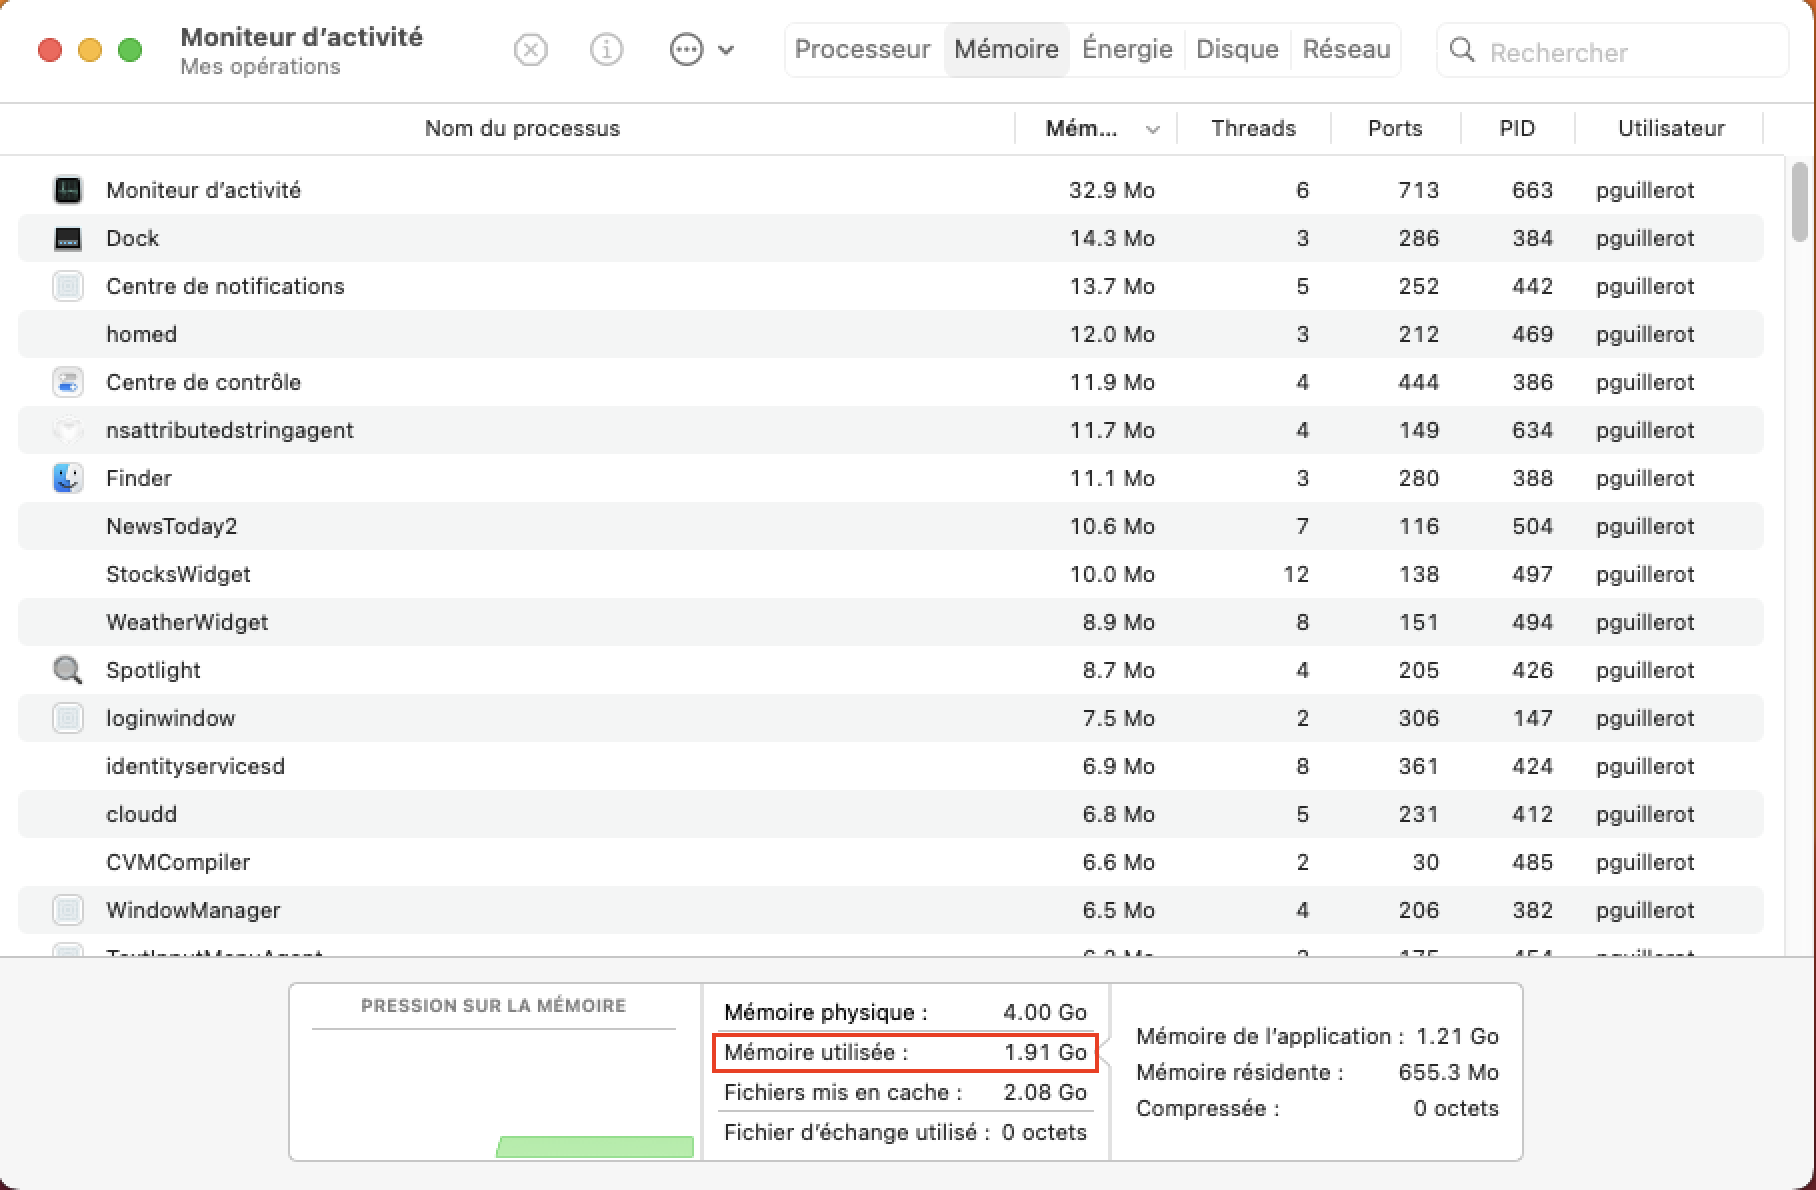
Task: Click the search magnifier icon
Action: click(x=1461, y=50)
